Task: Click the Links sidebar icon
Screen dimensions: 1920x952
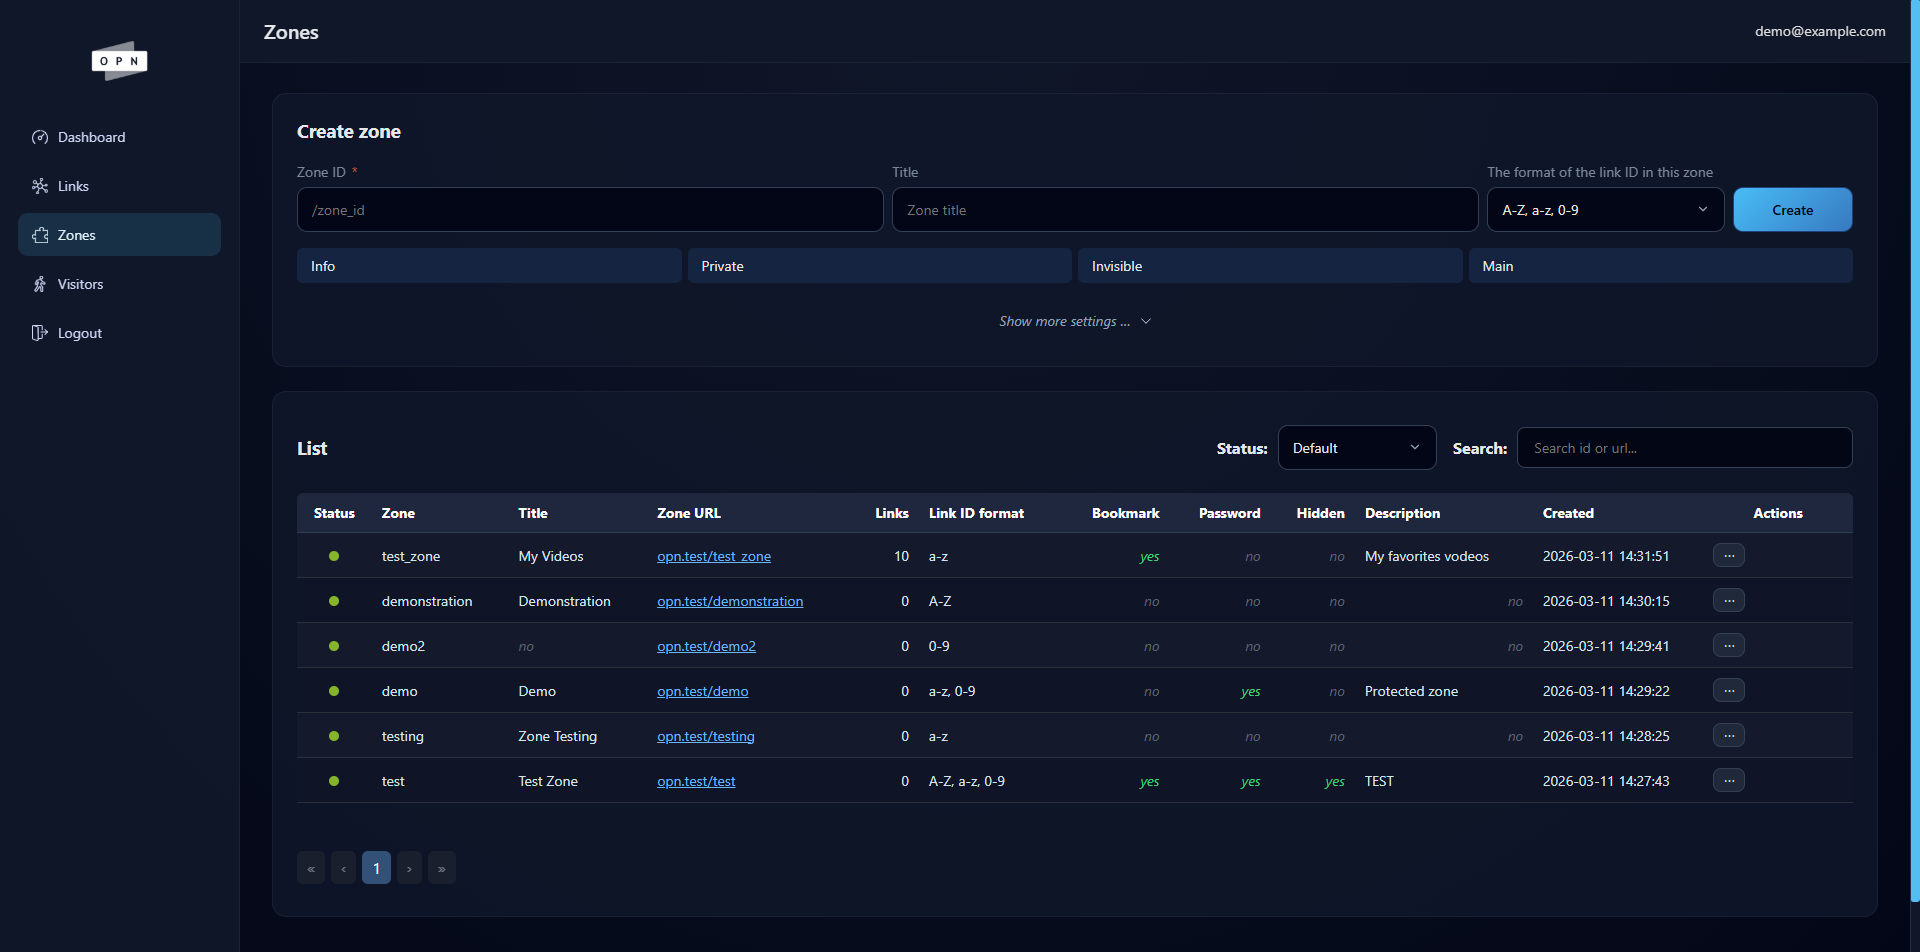Action: pos(40,186)
